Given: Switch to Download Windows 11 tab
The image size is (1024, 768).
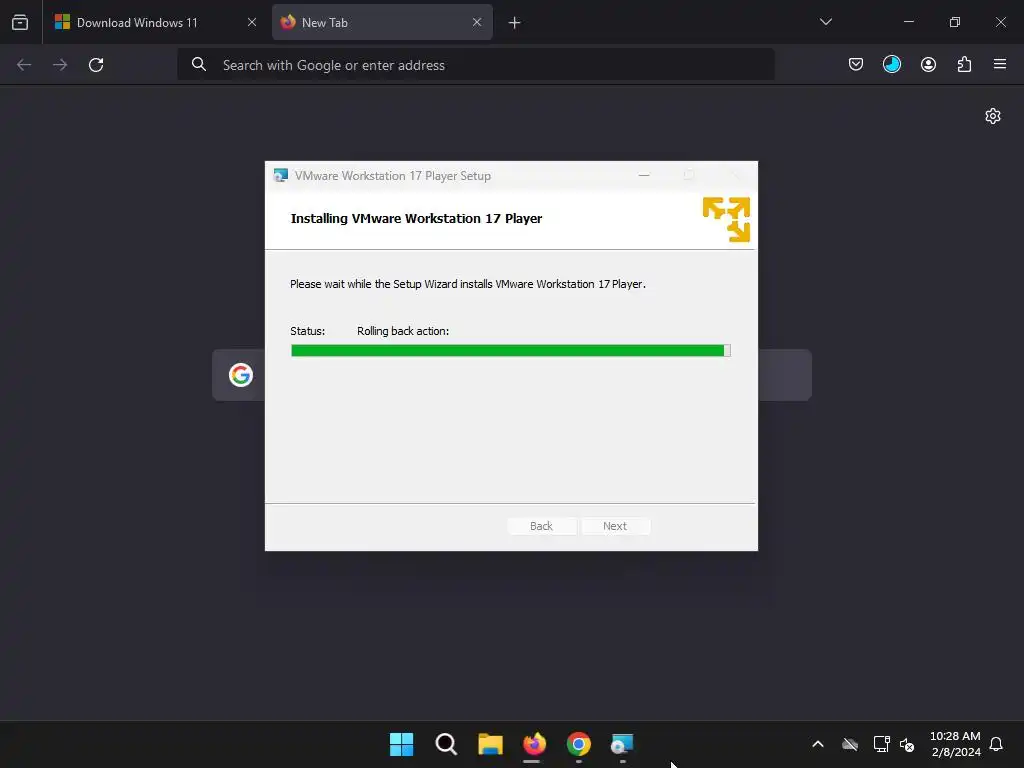Looking at the screenshot, I should 155,22.
